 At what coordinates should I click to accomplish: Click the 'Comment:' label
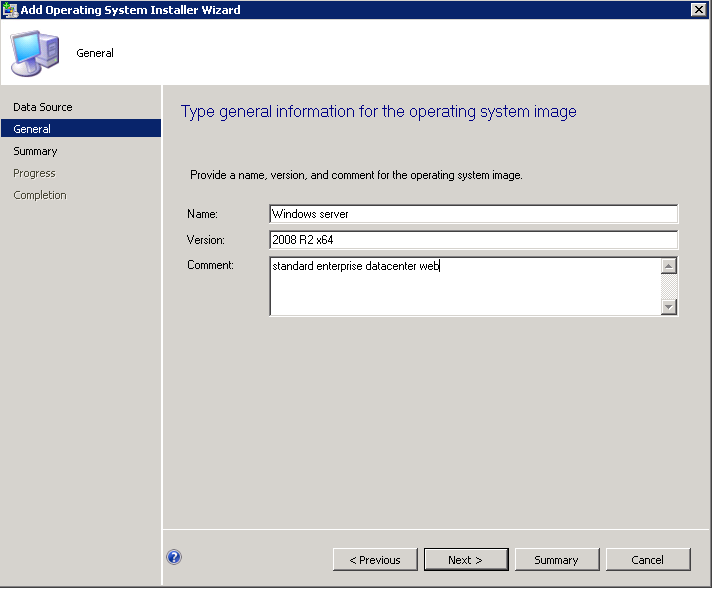click(x=210, y=265)
